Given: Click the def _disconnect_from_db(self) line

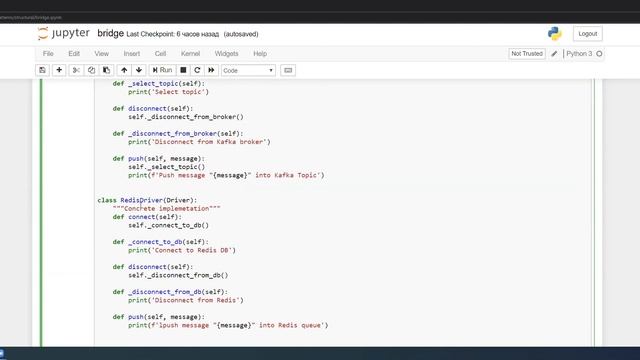Looking at the screenshot, I should 170,292.
